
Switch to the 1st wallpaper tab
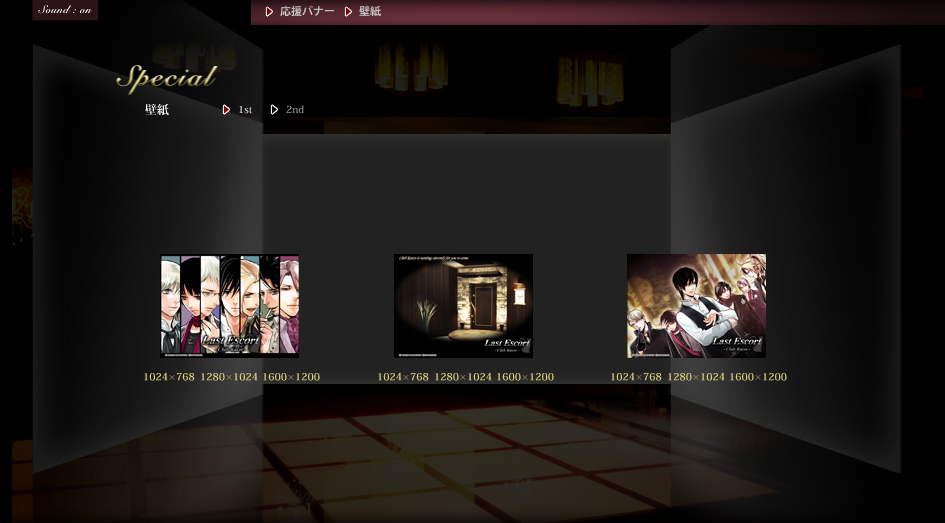[244, 110]
